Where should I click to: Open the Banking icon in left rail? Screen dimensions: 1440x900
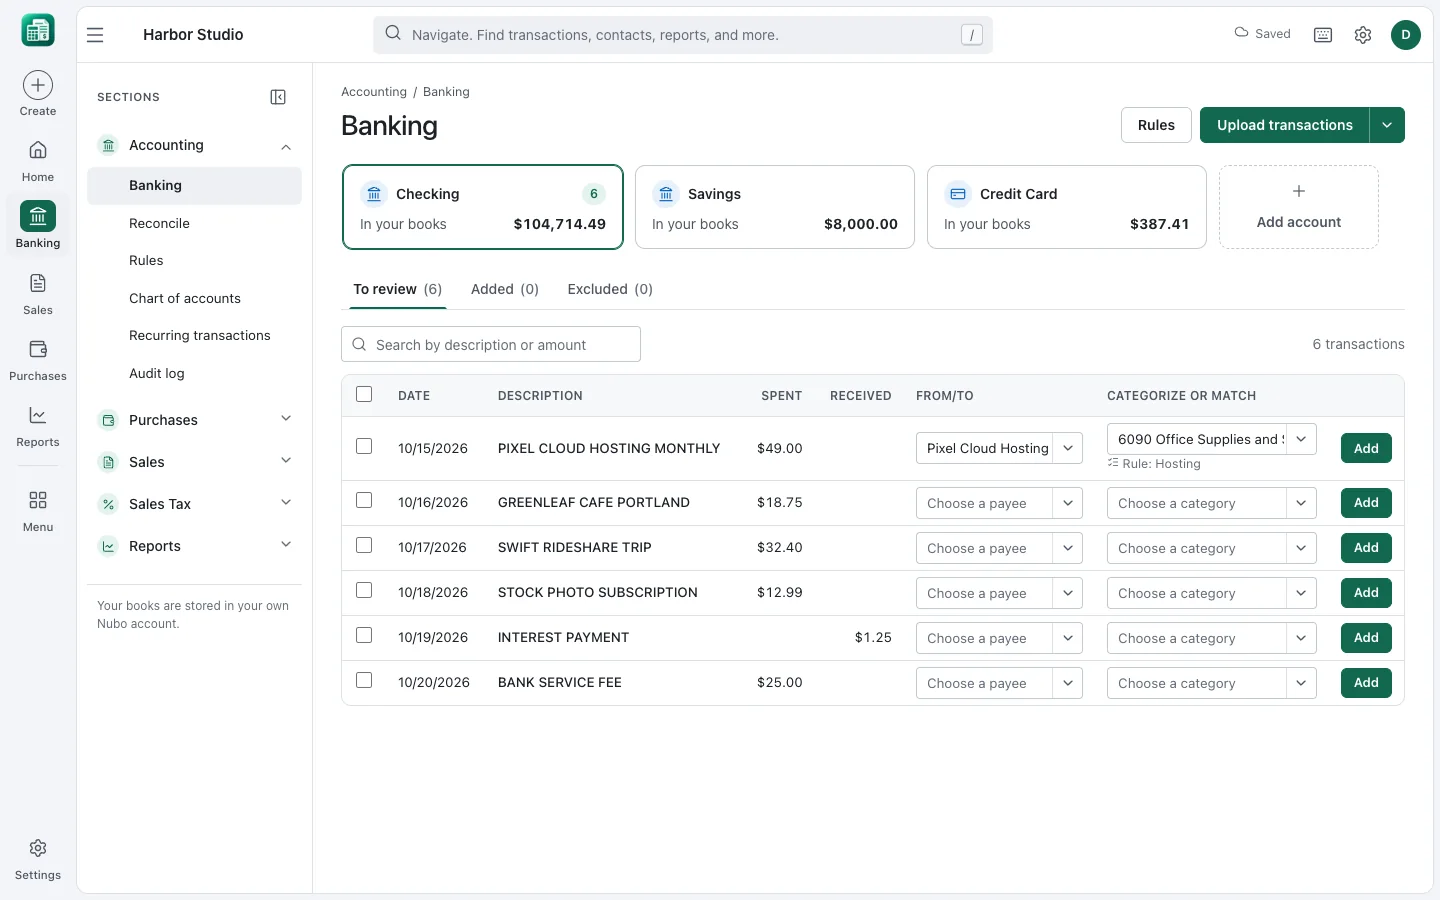point(38,216)
